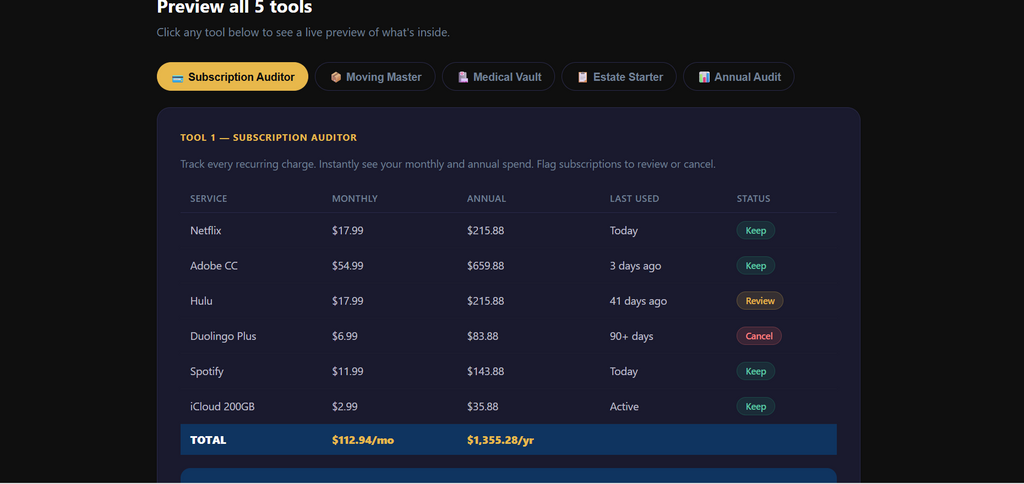The height and width of the screenshot is (484, 1024).
Task: Click the Review badge for Hulu
Action: (760, 301)
